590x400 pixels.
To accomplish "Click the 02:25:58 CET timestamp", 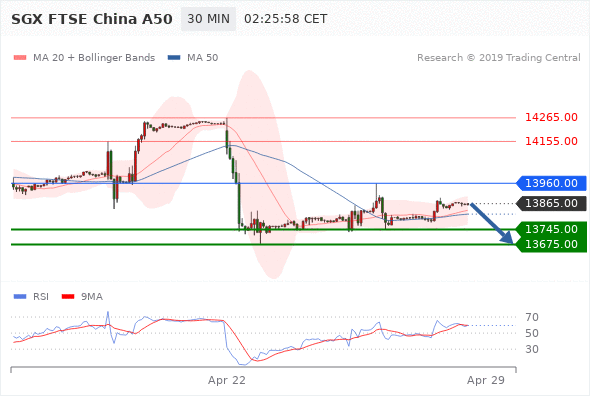I will coord(286,19).
